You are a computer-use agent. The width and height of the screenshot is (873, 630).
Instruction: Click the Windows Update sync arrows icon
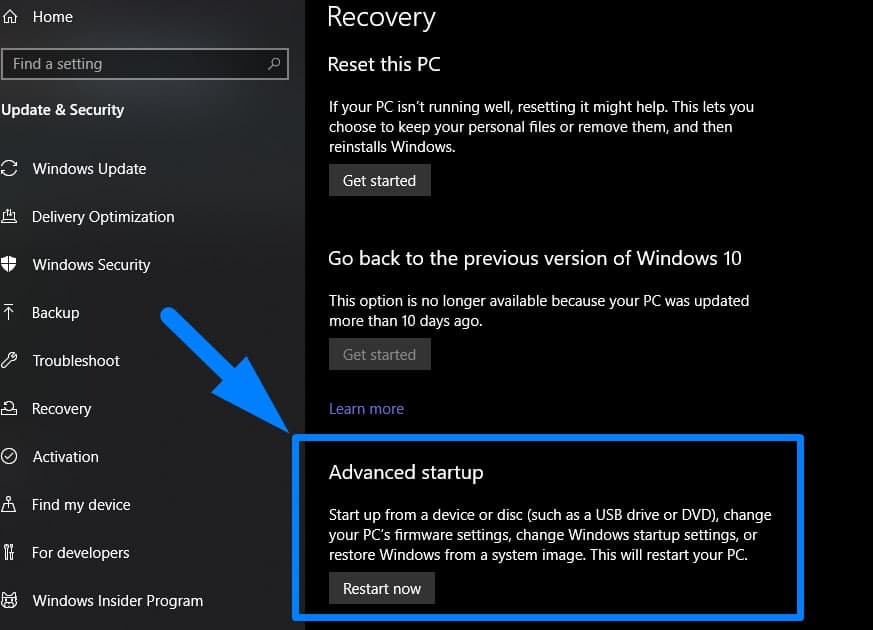pos(10,169)
